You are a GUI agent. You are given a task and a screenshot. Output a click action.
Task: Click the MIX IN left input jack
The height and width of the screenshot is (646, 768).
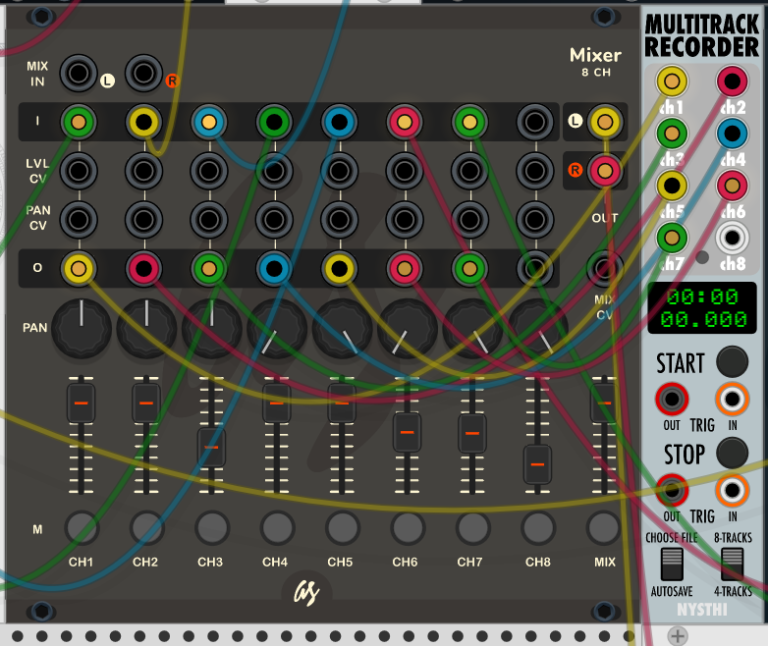click(x=78, y=73)
